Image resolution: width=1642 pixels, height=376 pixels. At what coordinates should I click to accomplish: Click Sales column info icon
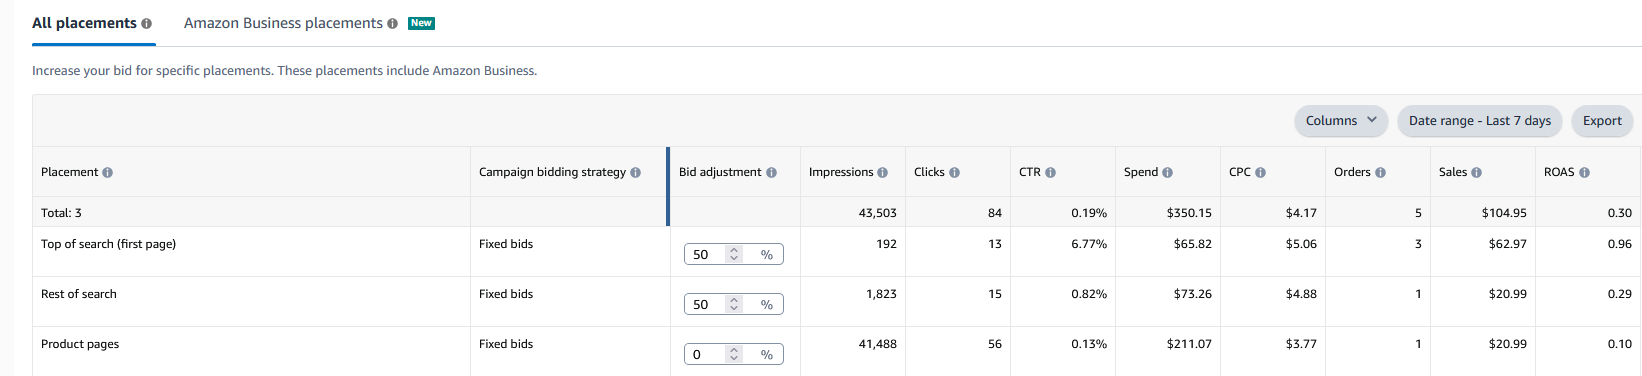point(1477,173)
